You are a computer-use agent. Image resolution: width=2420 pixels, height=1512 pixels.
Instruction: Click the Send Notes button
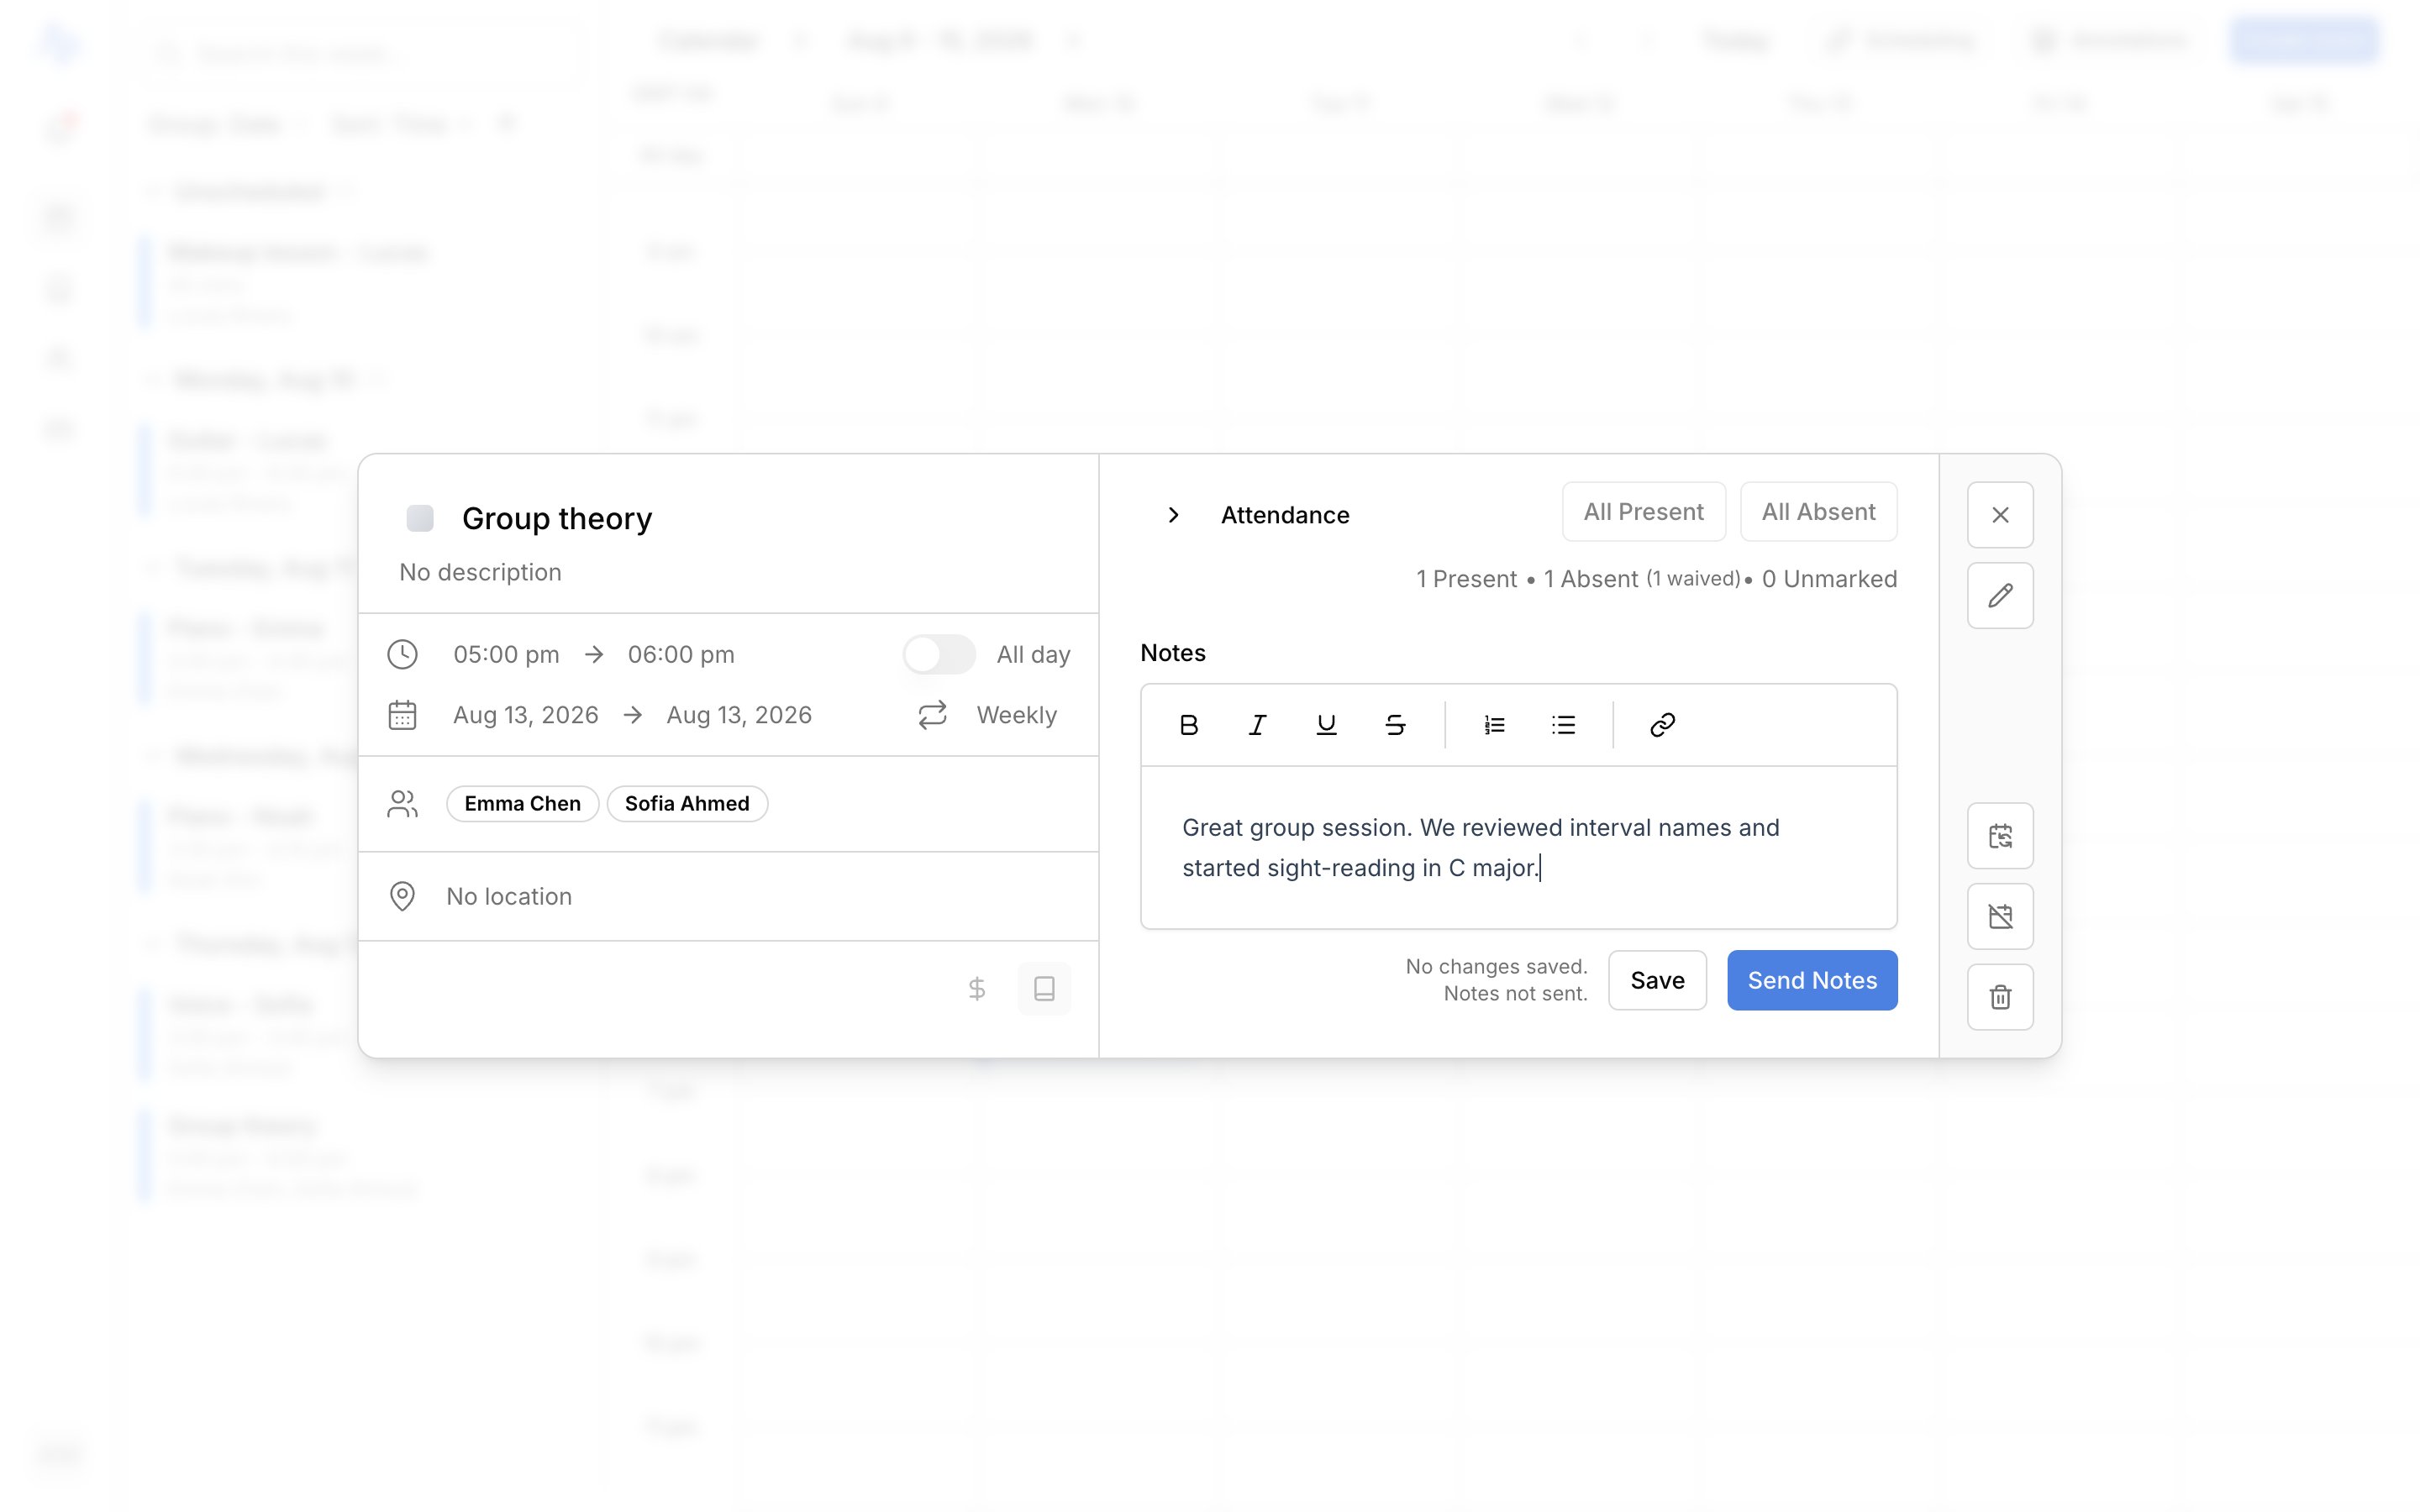click(1812, 980)
